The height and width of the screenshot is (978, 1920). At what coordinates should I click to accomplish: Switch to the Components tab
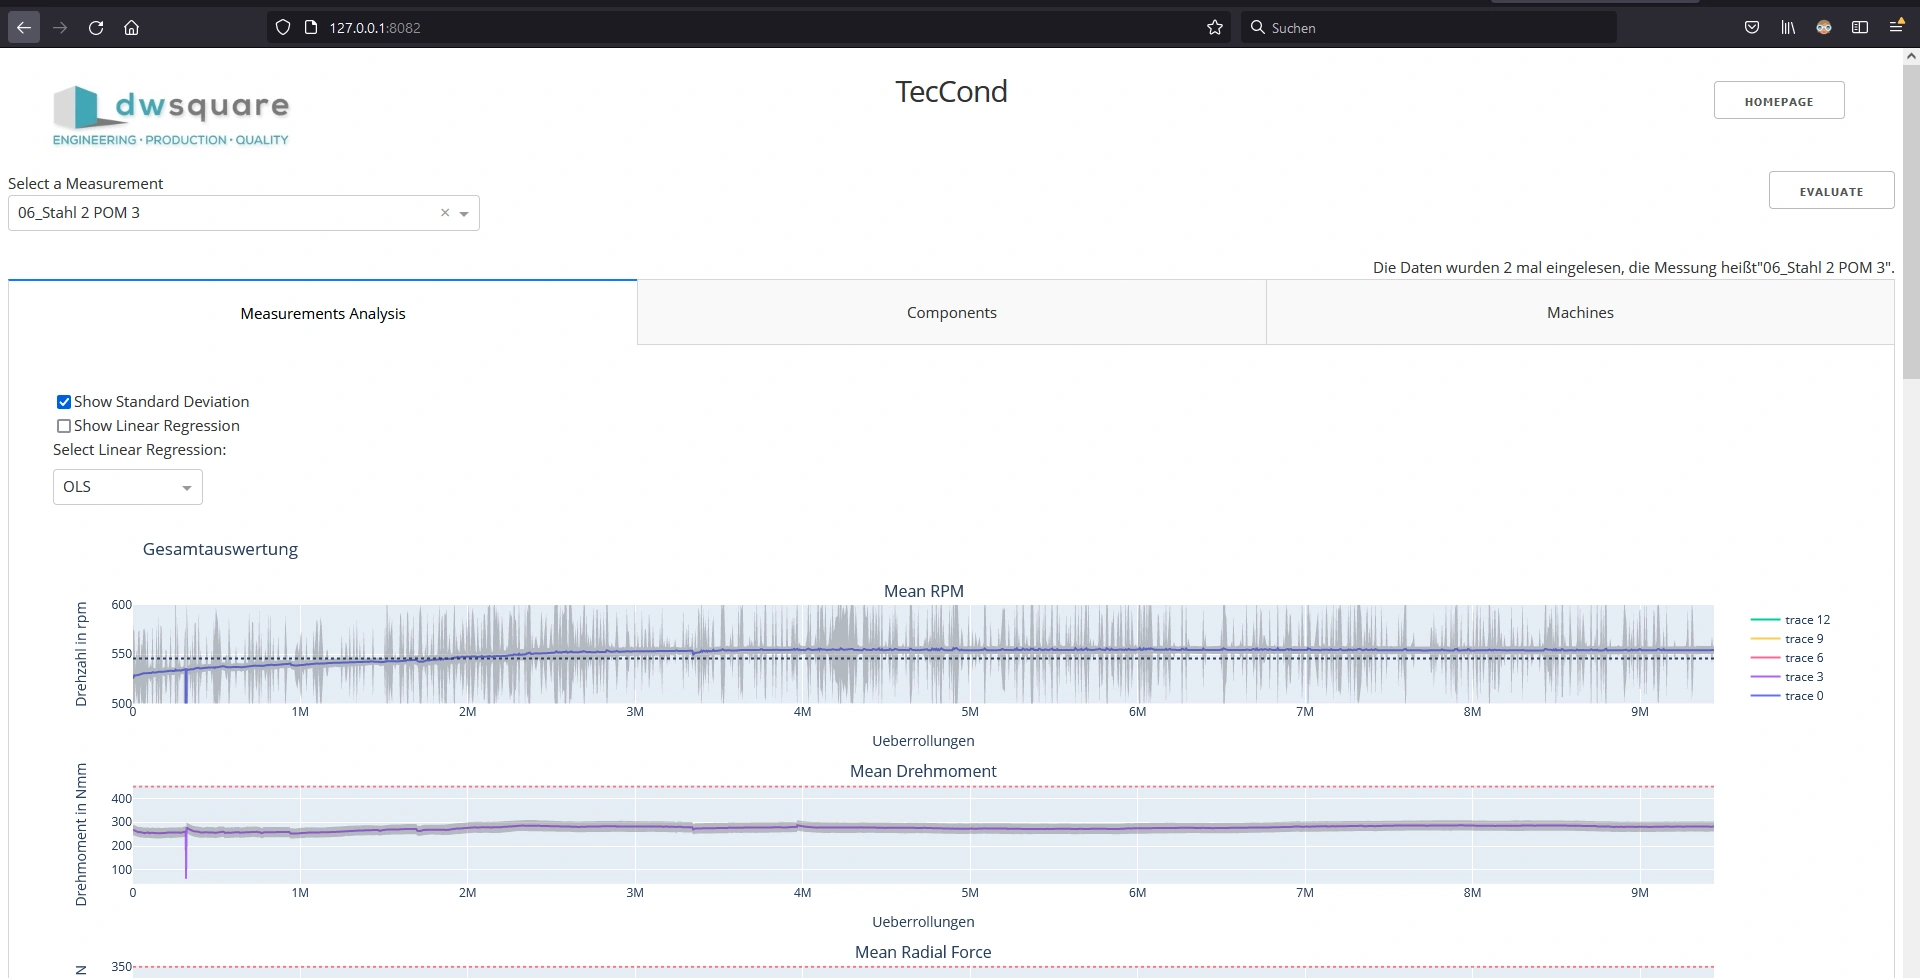(x=951, y=313)
